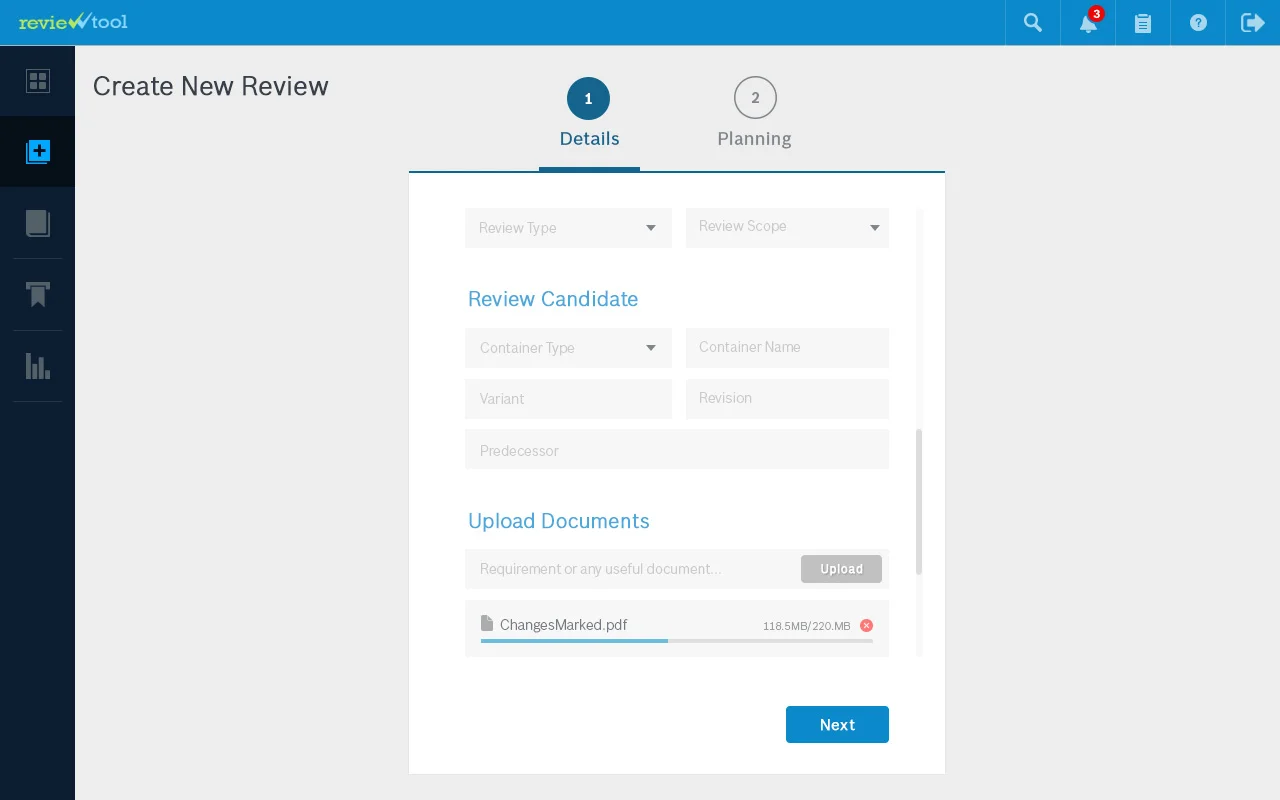1280x800 pixels.
Task: Open the clipboard tasks icon
Action: tap(1143, 22)
